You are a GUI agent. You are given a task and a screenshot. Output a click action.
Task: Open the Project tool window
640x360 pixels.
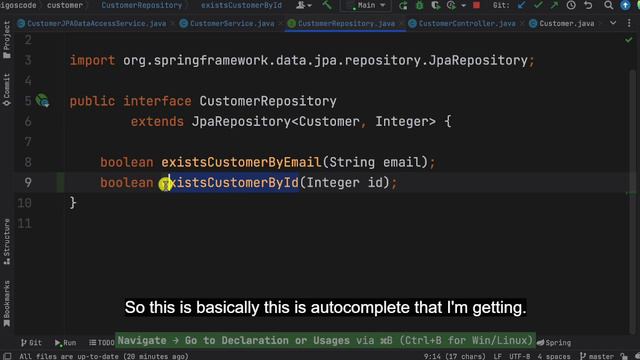[7, 40]
